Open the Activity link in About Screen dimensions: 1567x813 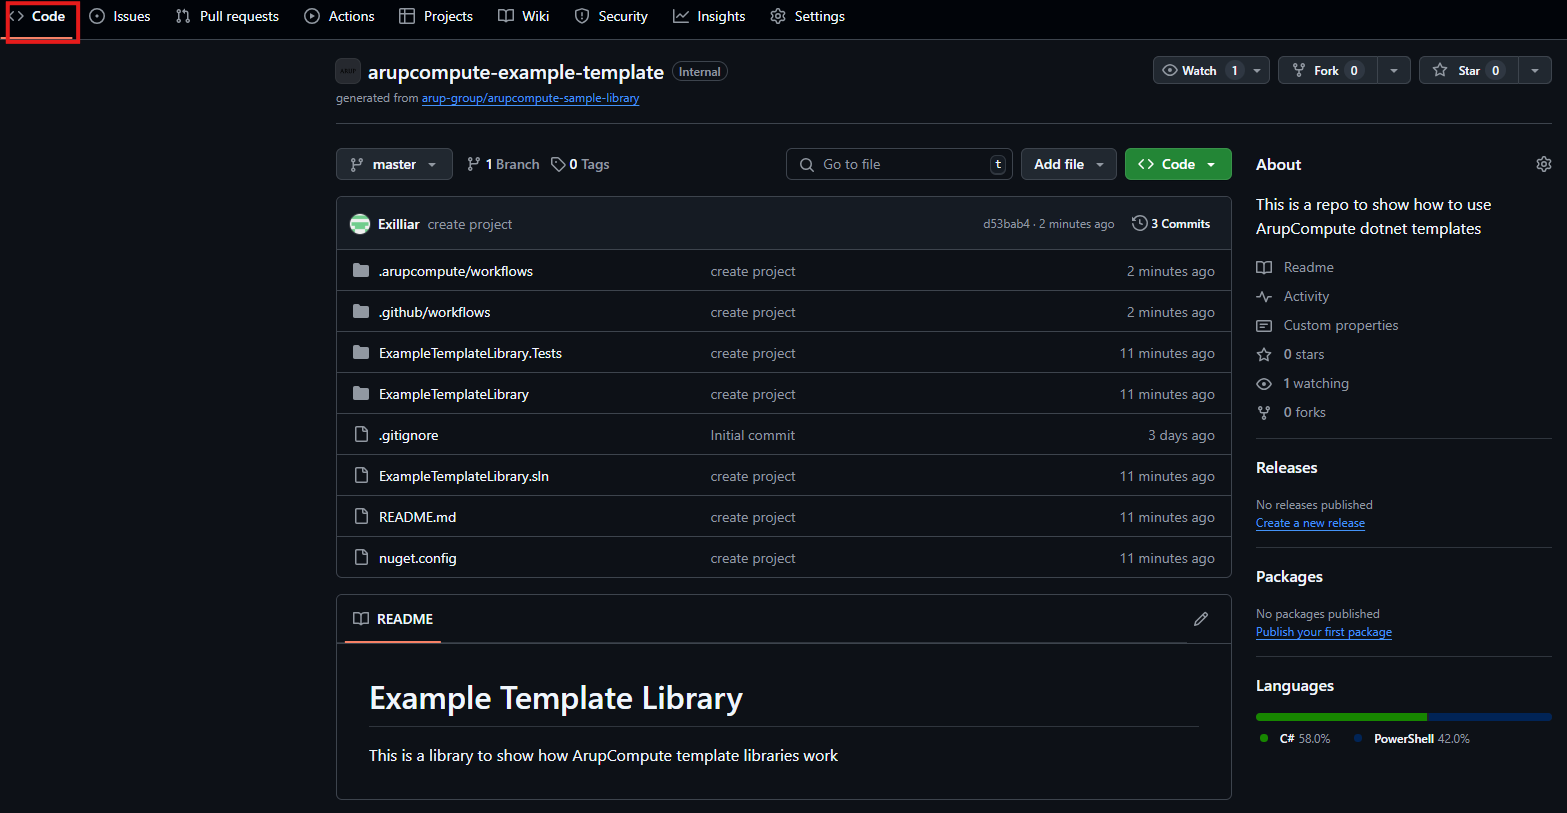click(x=1293, y=296)
